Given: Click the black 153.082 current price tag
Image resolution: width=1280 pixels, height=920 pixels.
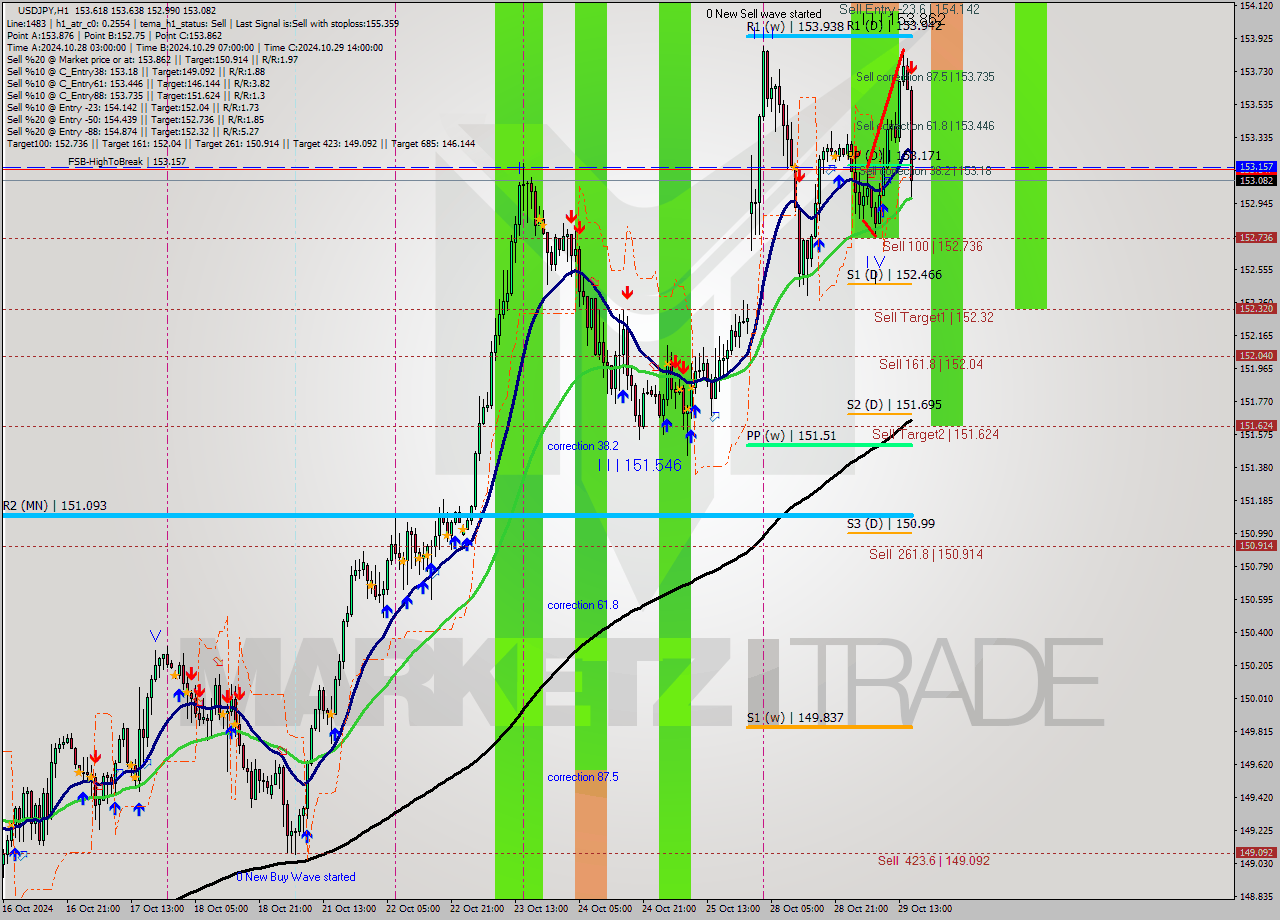Looking at the screenshot, I should tap(1256, 180).
